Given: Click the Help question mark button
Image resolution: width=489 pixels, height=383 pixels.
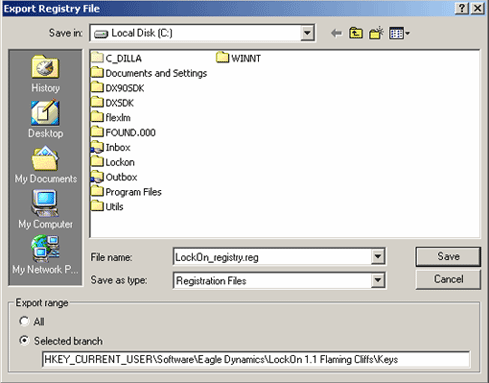Looking at the screenshot, I should pyautogui.click(x=462, y=8).
